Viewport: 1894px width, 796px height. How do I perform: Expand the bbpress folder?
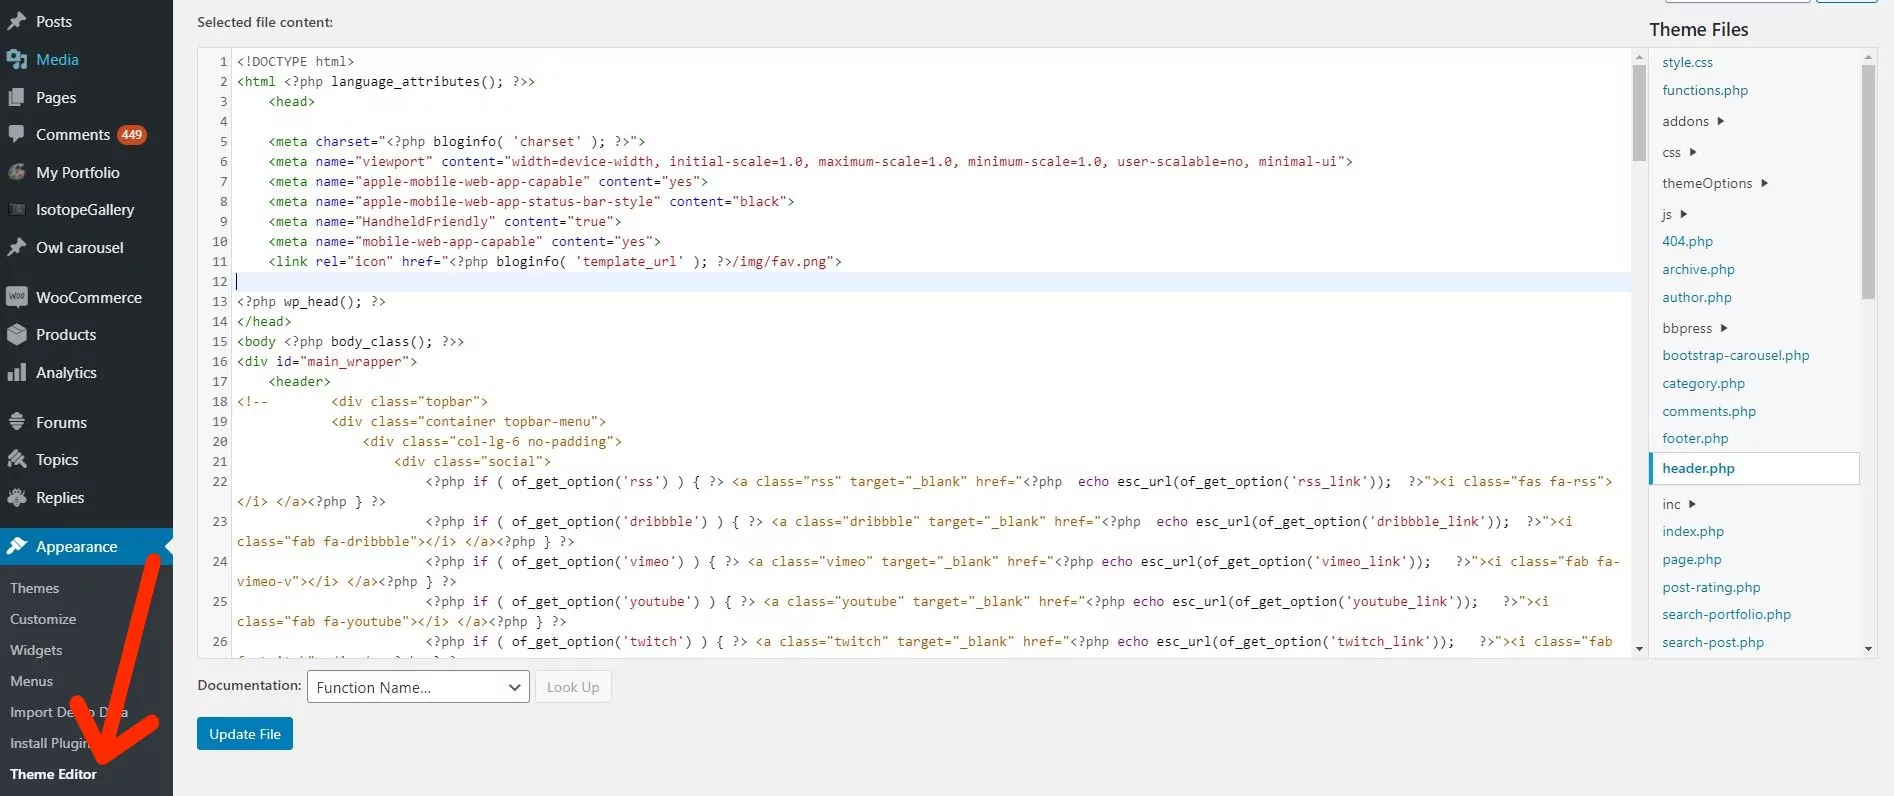tap(1695, 328)
